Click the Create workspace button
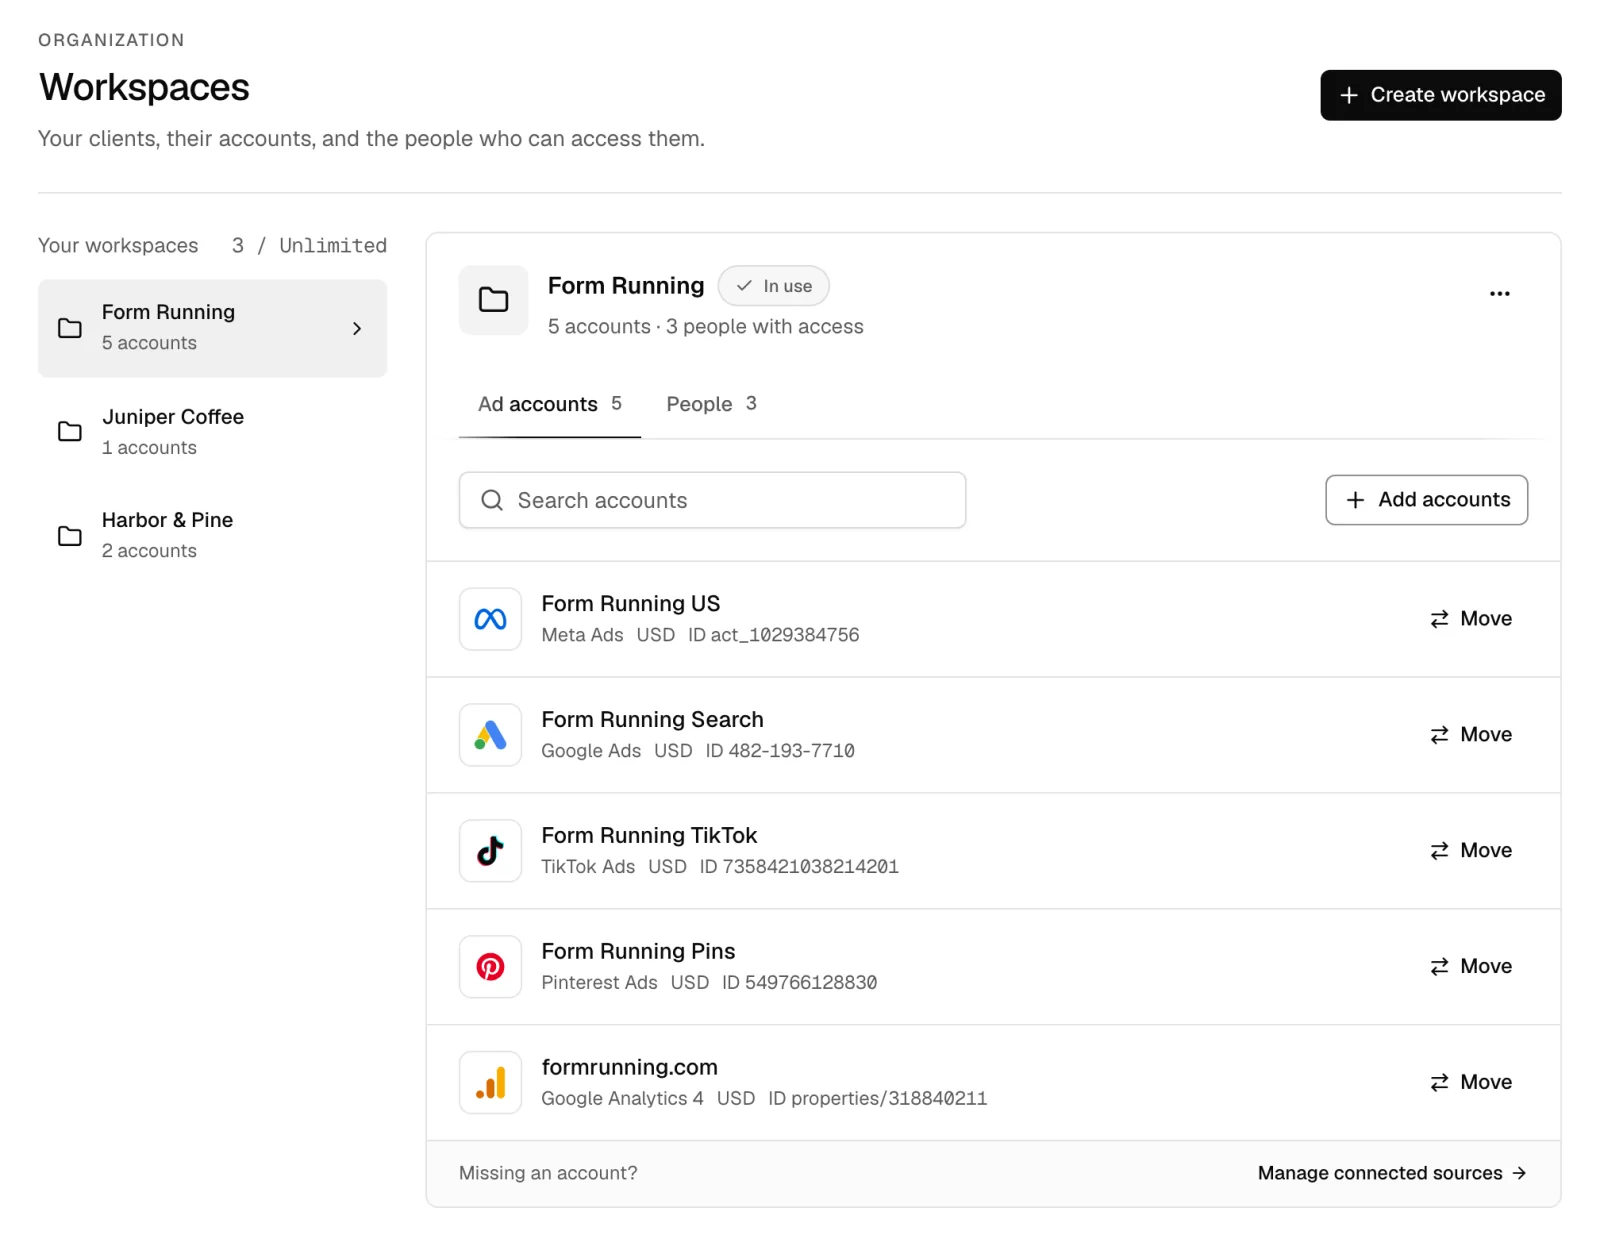 coord(1441,95)
